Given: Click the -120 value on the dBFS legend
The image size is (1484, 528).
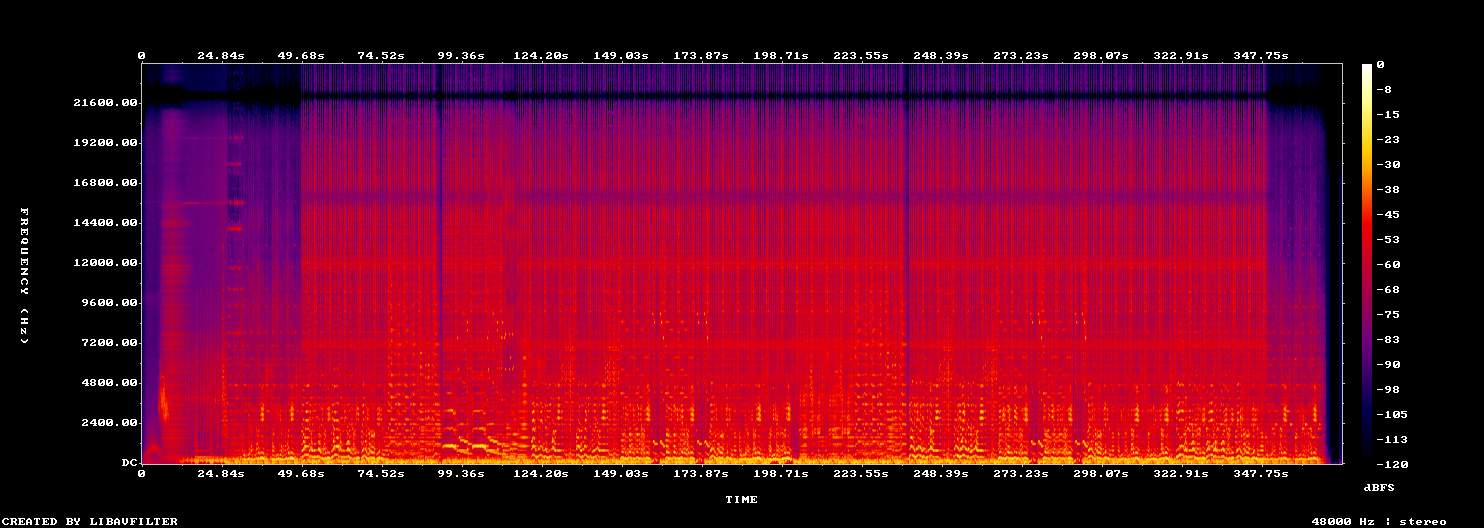Looking at the screenshot, I should [x=1392, y=464].
